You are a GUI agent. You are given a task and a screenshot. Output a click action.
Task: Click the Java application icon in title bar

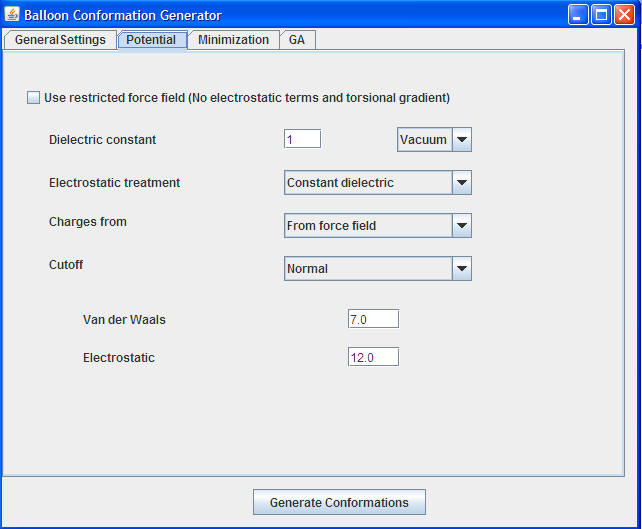(x=13, y=15)
